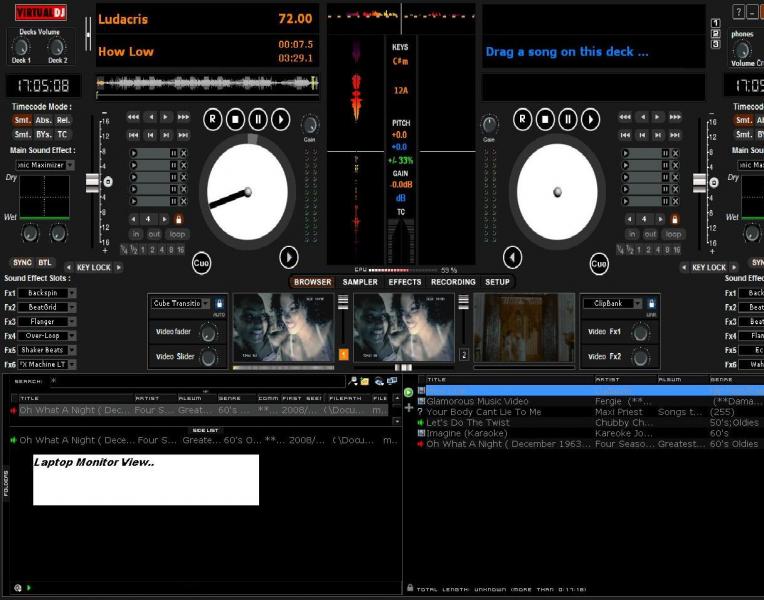The image size is (764, 600).
Task: Click the R button on the empty right deck
Action: coord(522,119)
